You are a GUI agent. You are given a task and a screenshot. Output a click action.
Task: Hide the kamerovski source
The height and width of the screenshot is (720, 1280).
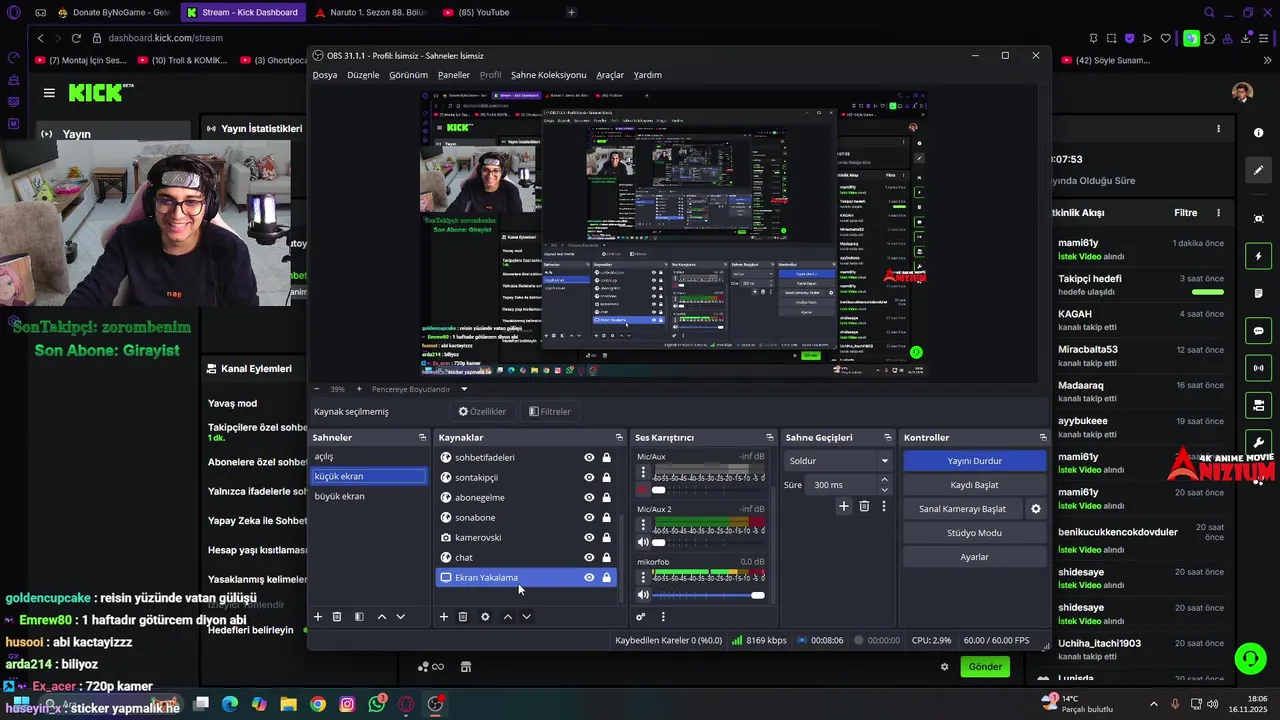(x=589, y=537)
